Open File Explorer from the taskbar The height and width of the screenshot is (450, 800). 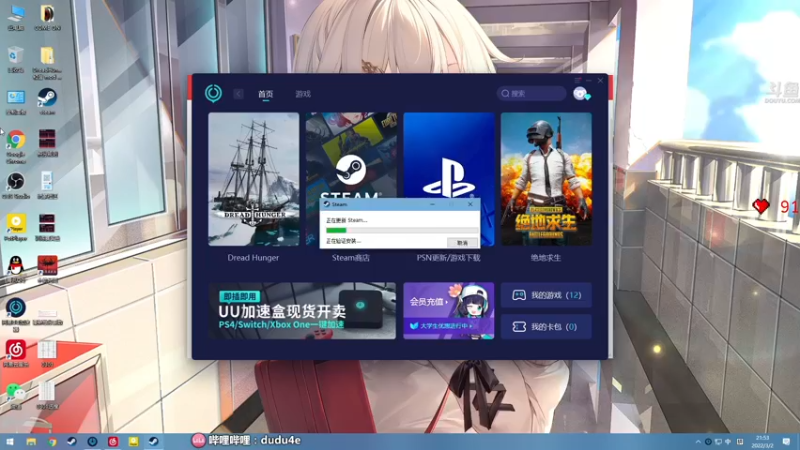[x=31, y=441]
